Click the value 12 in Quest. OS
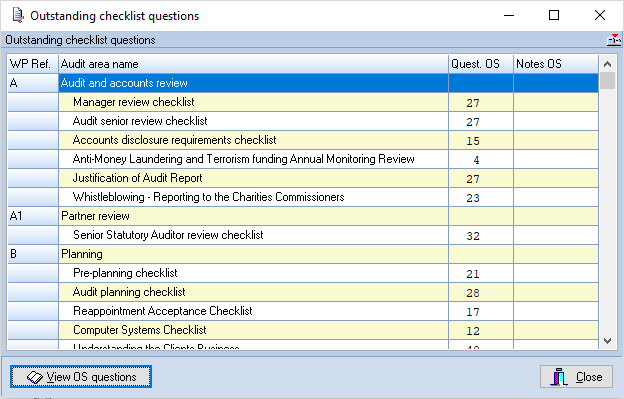This screenshot has width=624, height=399. click(x=473, y=331)
